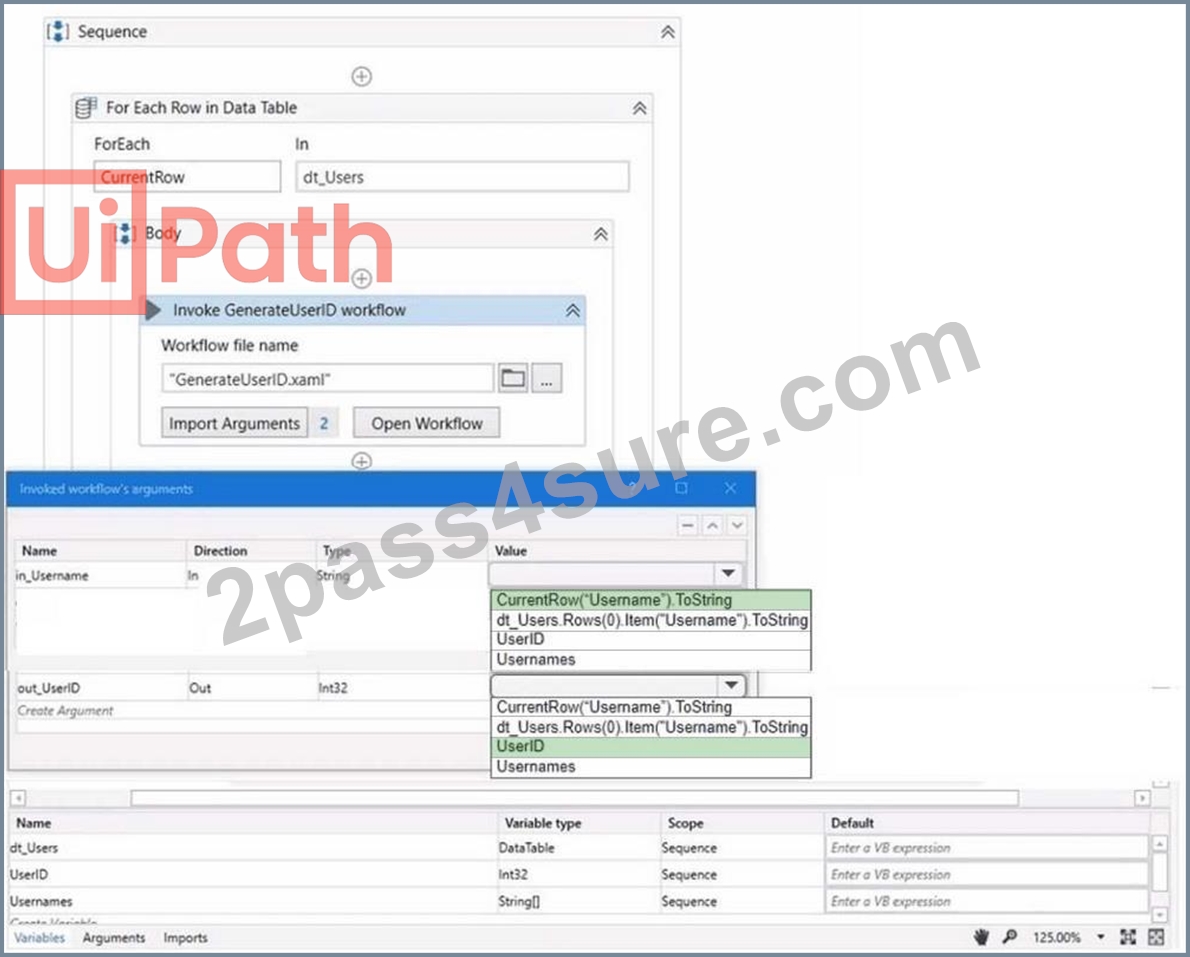Click the Import Arguments button

[x=235, y=423]
